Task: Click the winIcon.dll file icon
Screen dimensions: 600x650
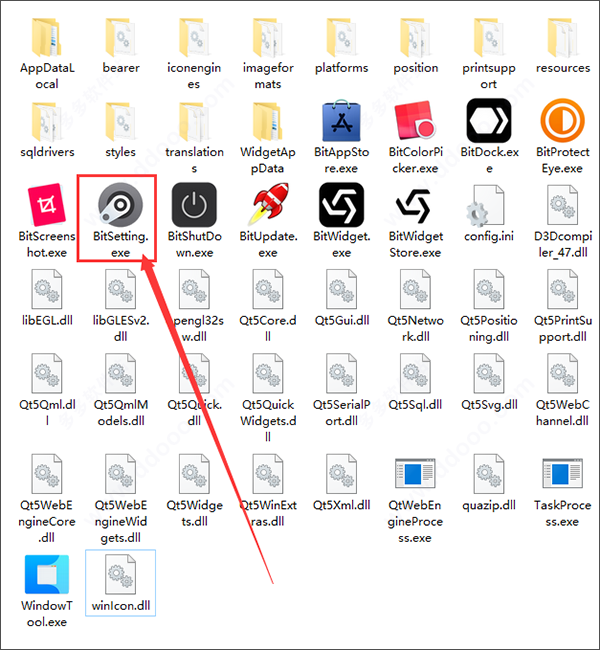Action: [x=121, y=575]
